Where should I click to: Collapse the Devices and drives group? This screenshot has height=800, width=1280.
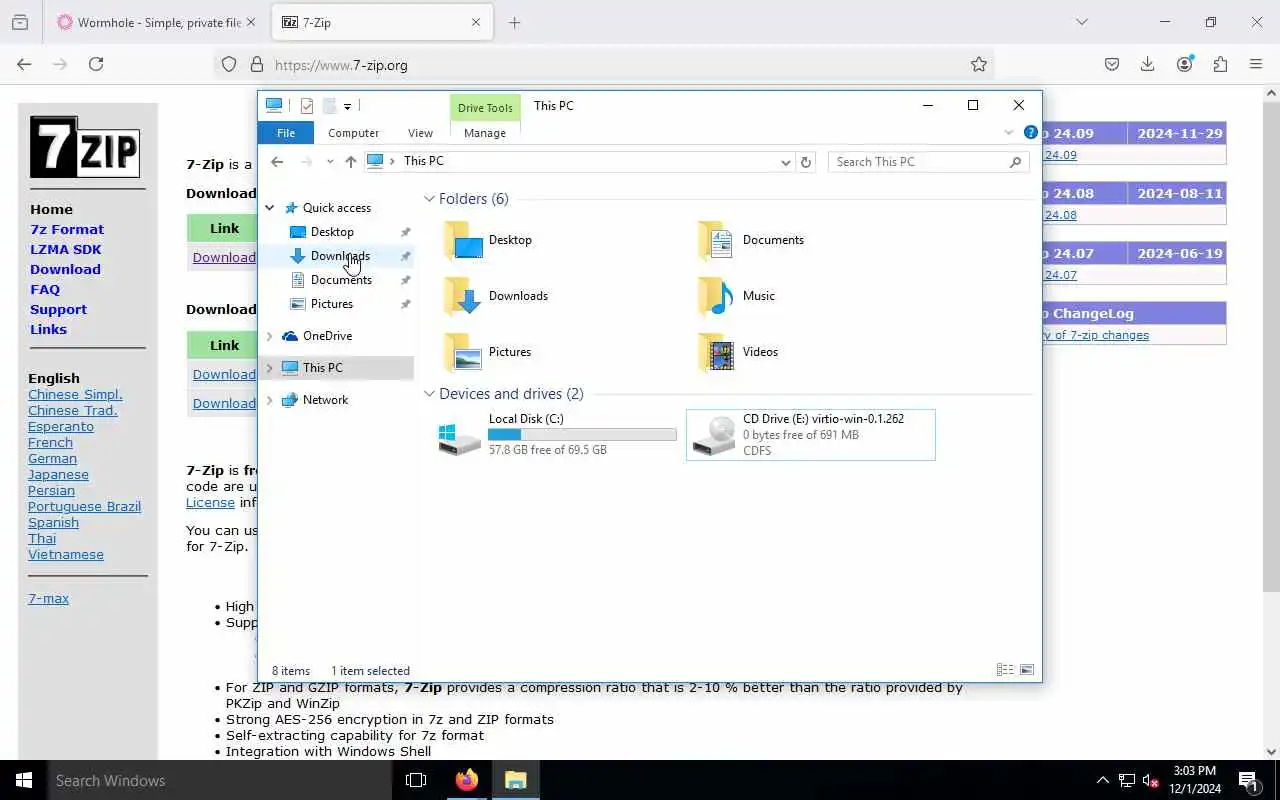tap(429, 394)
